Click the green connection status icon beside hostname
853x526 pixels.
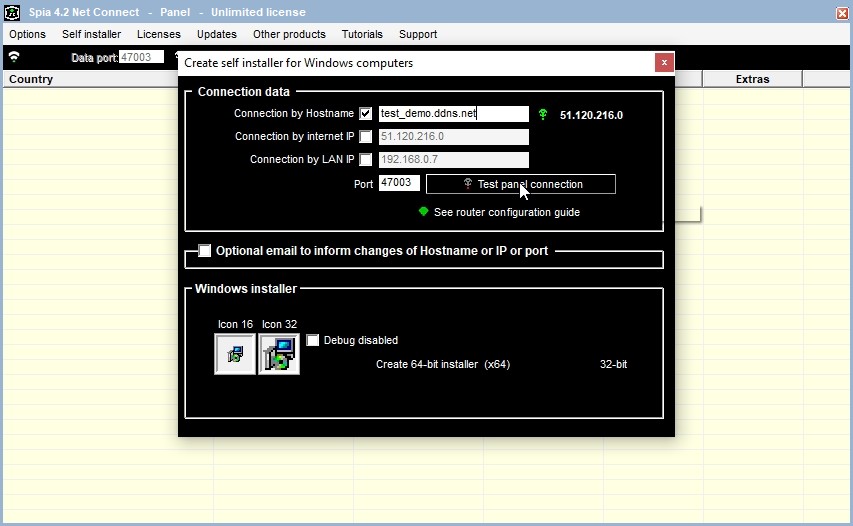[542, 114]
